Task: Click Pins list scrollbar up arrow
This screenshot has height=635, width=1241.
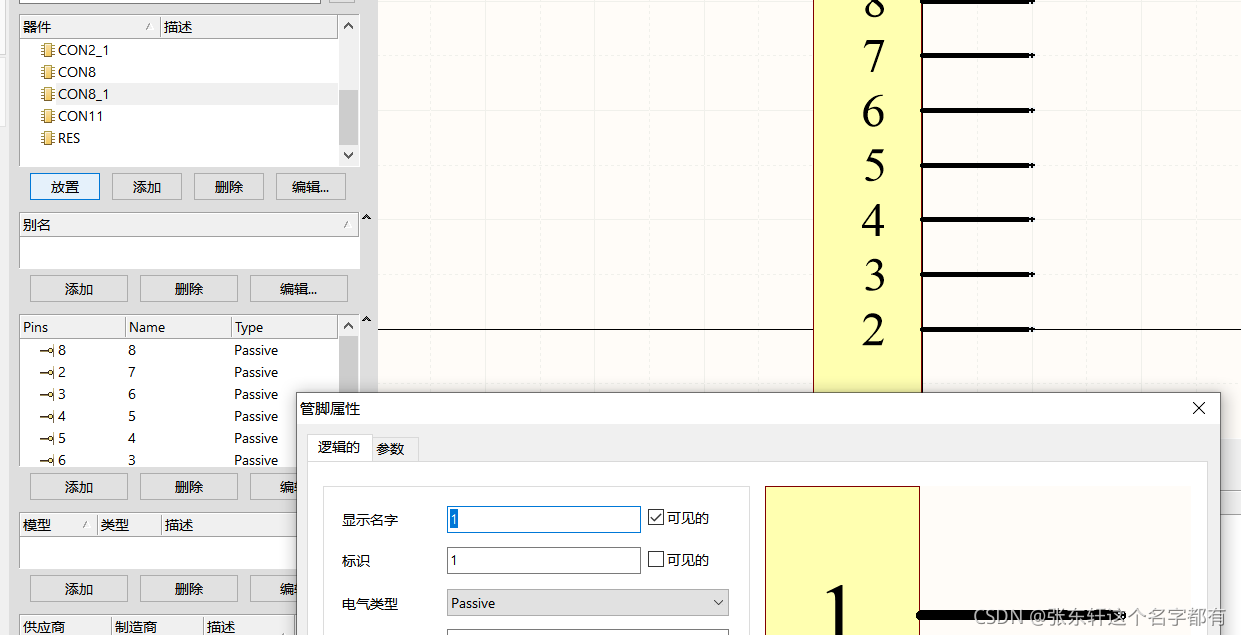Action: (348, 326)
